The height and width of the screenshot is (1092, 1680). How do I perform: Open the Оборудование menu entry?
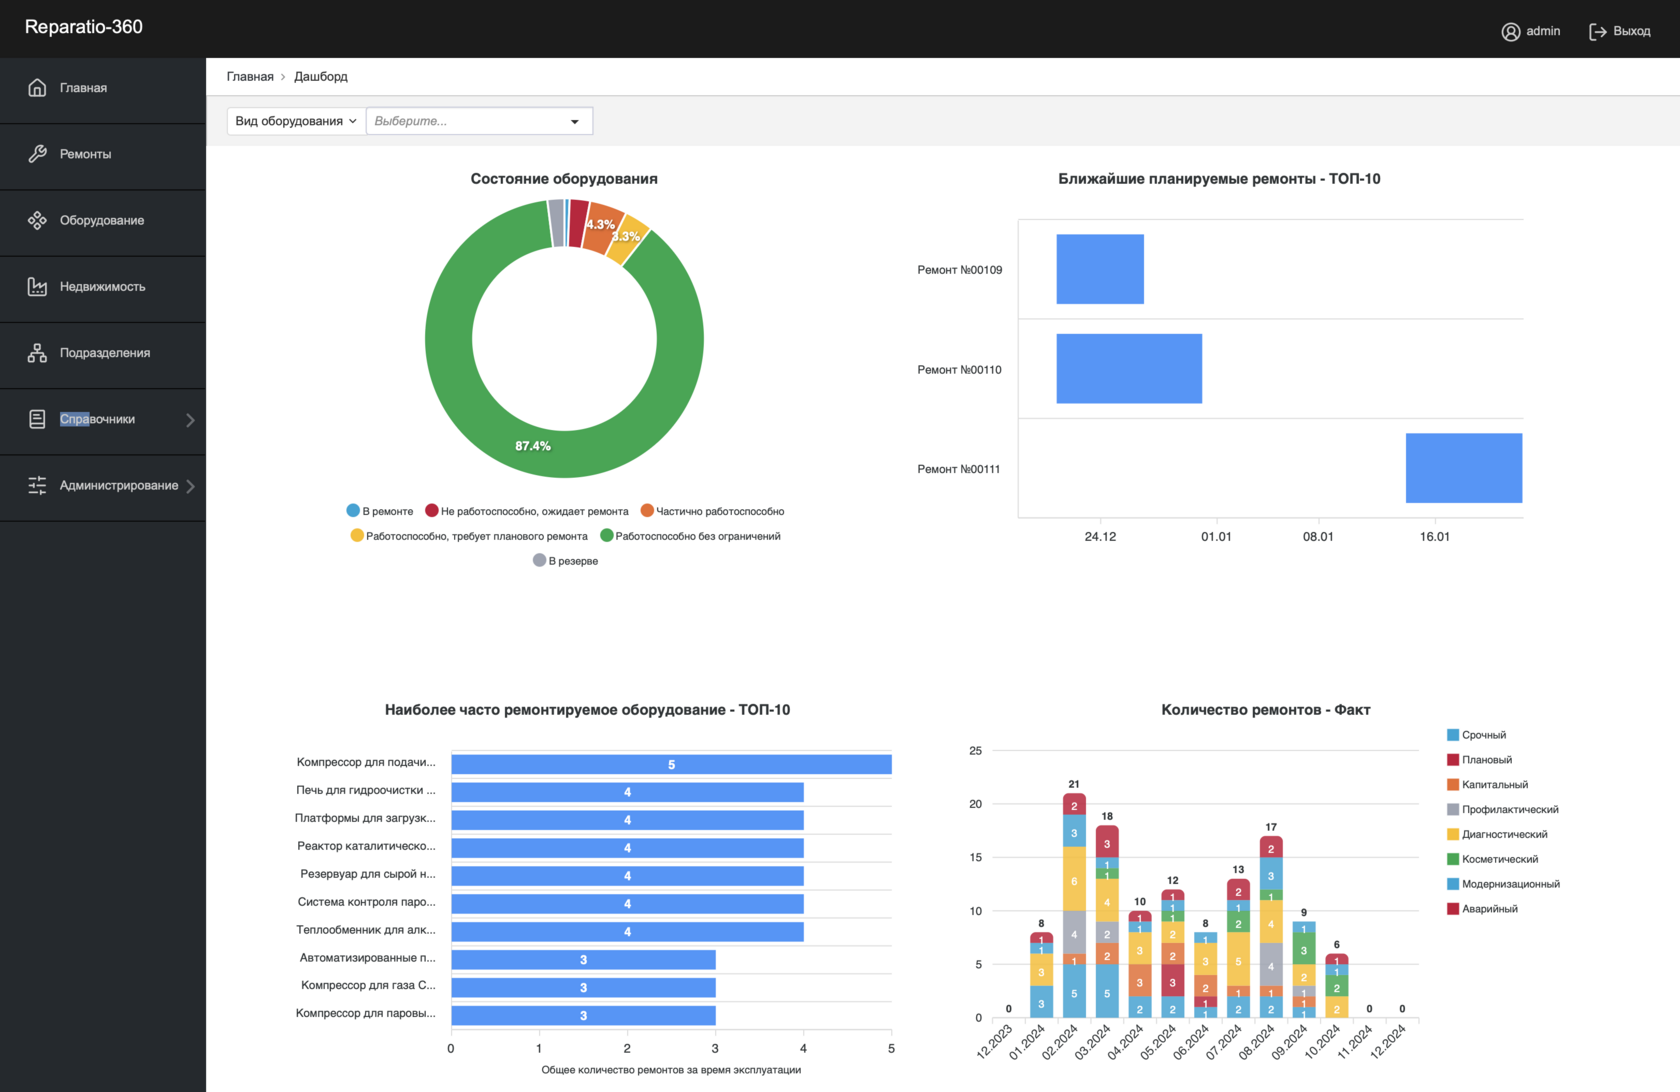(x=103, y=220)
